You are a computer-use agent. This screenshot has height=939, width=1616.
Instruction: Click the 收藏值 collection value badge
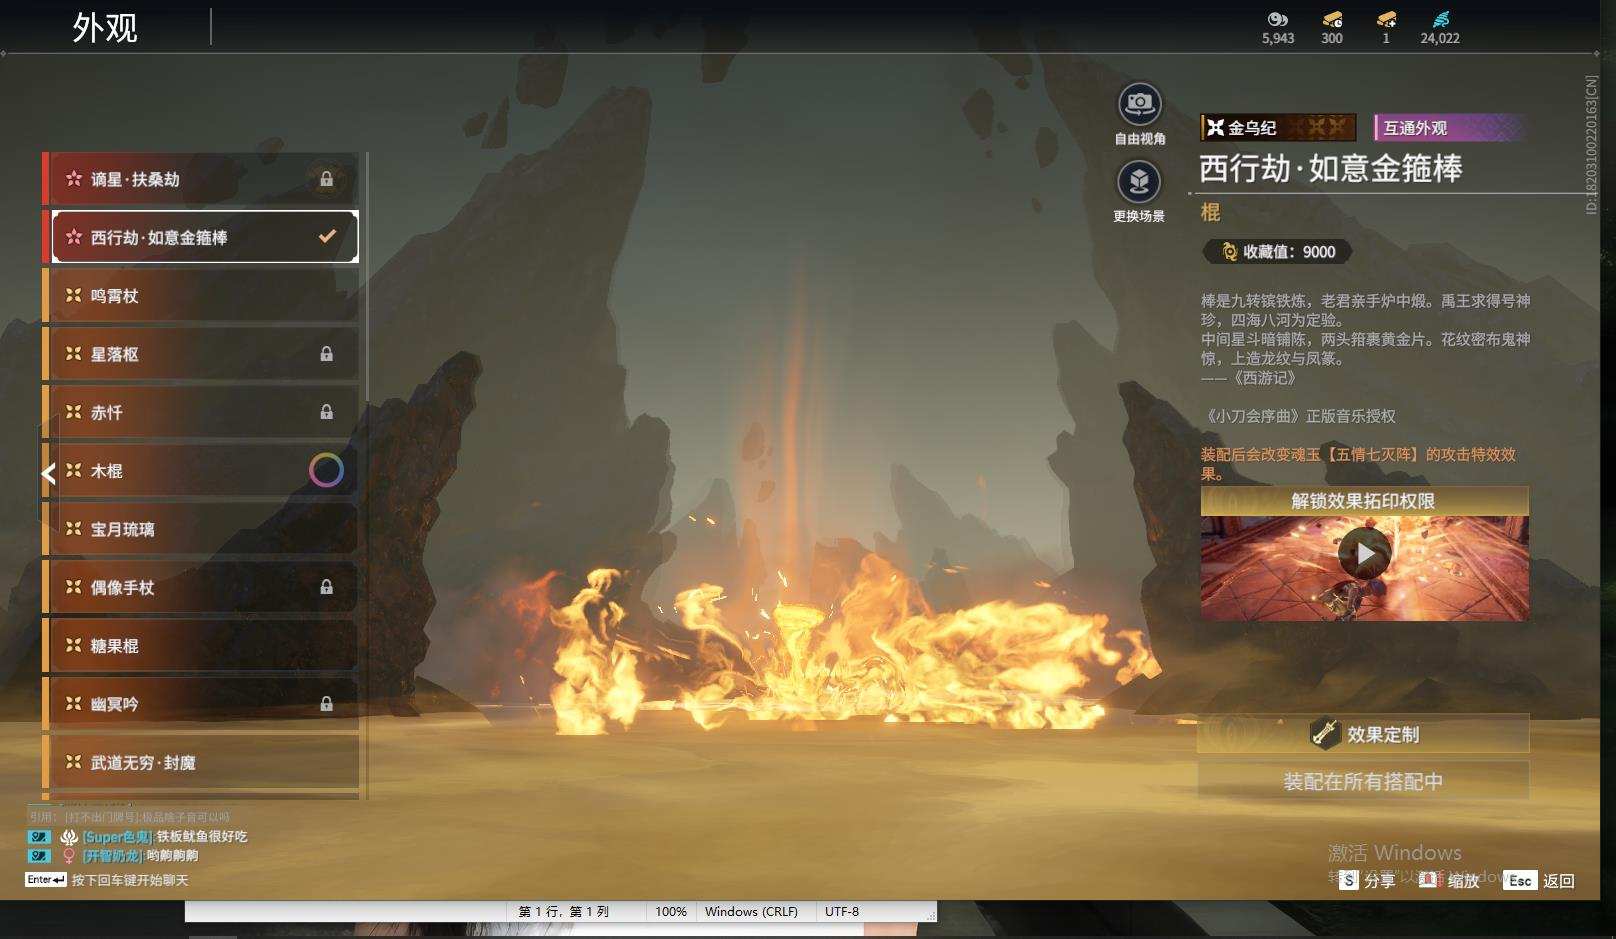(x=1278, y=252)
